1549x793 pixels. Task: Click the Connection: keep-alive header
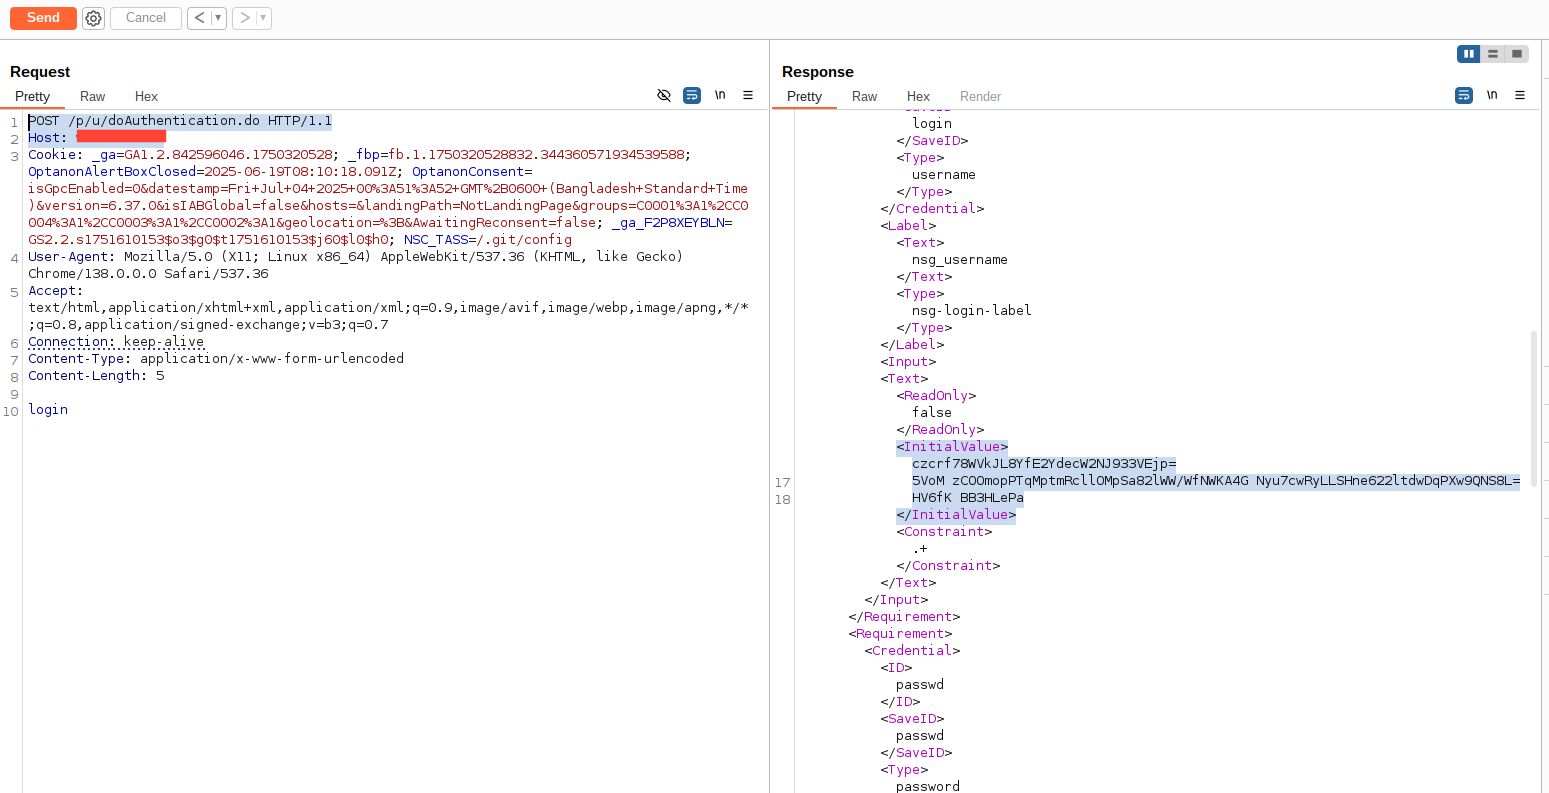(x=116, y=342)
